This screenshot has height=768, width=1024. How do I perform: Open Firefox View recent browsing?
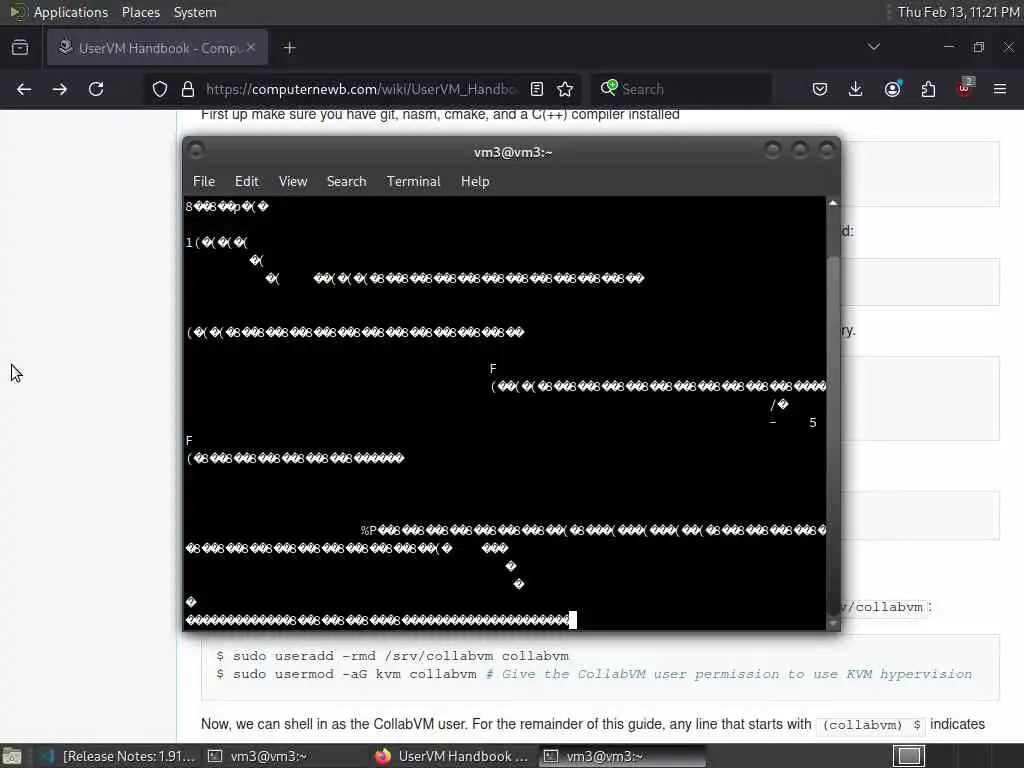pyautogui.click(x=20, y=48)
